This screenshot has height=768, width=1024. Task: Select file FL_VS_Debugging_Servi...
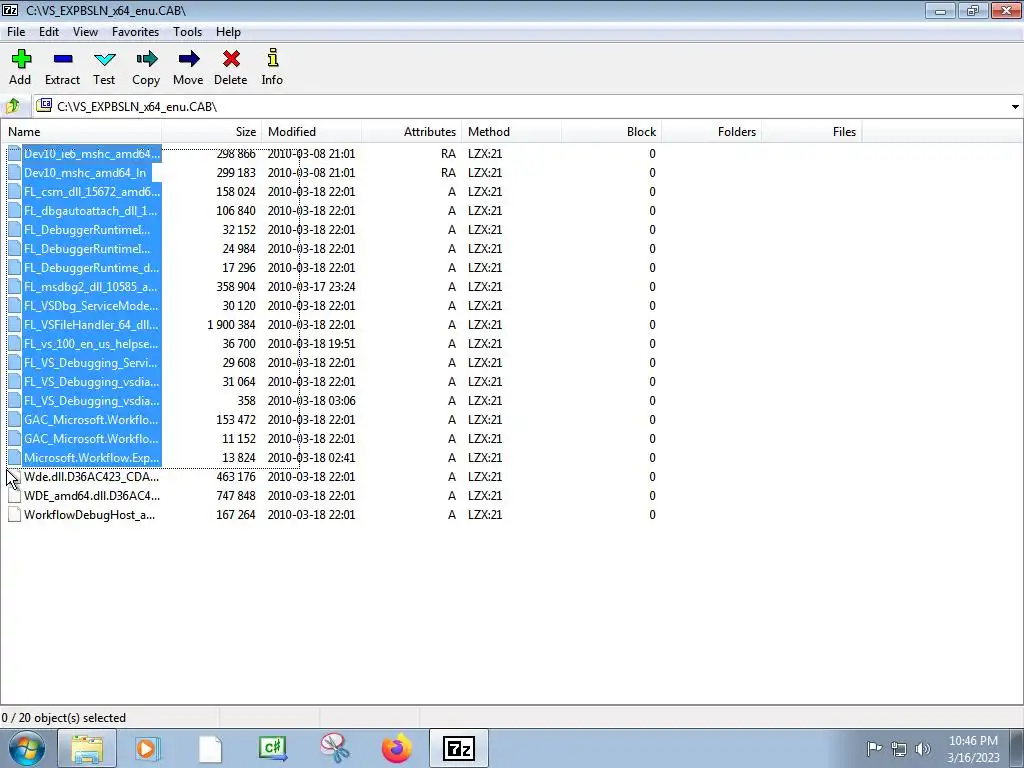tap(91, 362)
